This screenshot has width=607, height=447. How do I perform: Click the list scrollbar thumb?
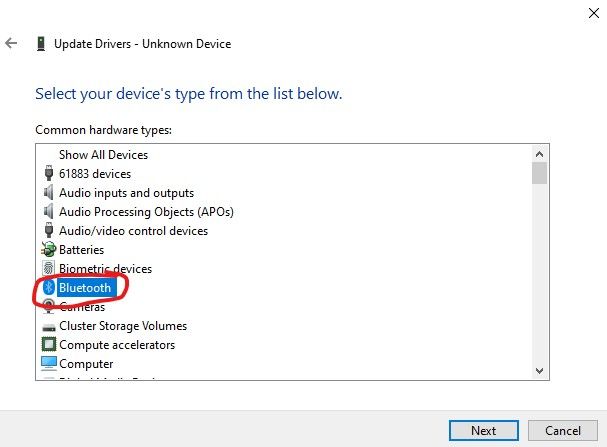click(539, 173)
